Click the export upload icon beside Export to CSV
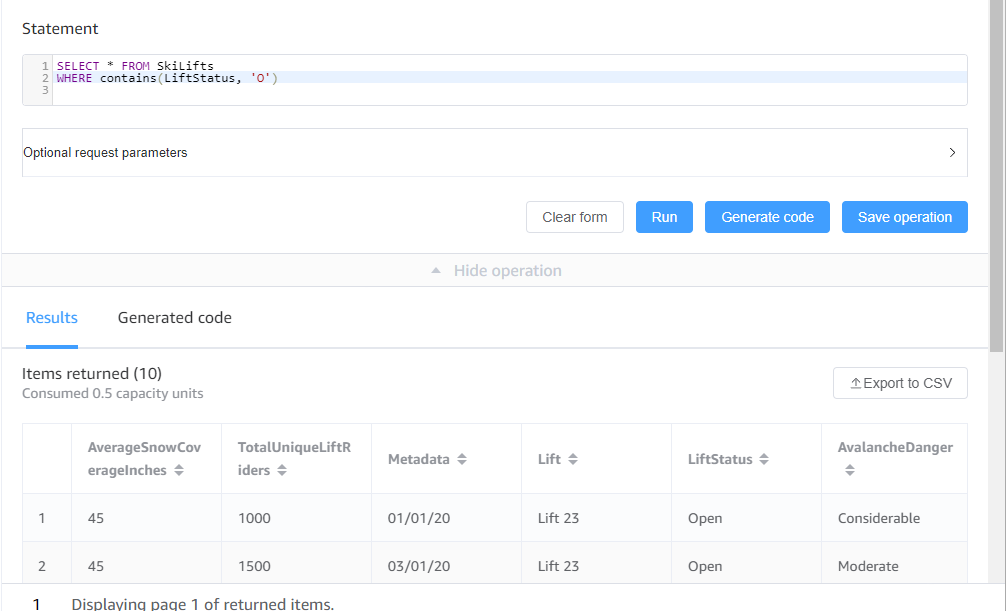 (x=855, y=382)
